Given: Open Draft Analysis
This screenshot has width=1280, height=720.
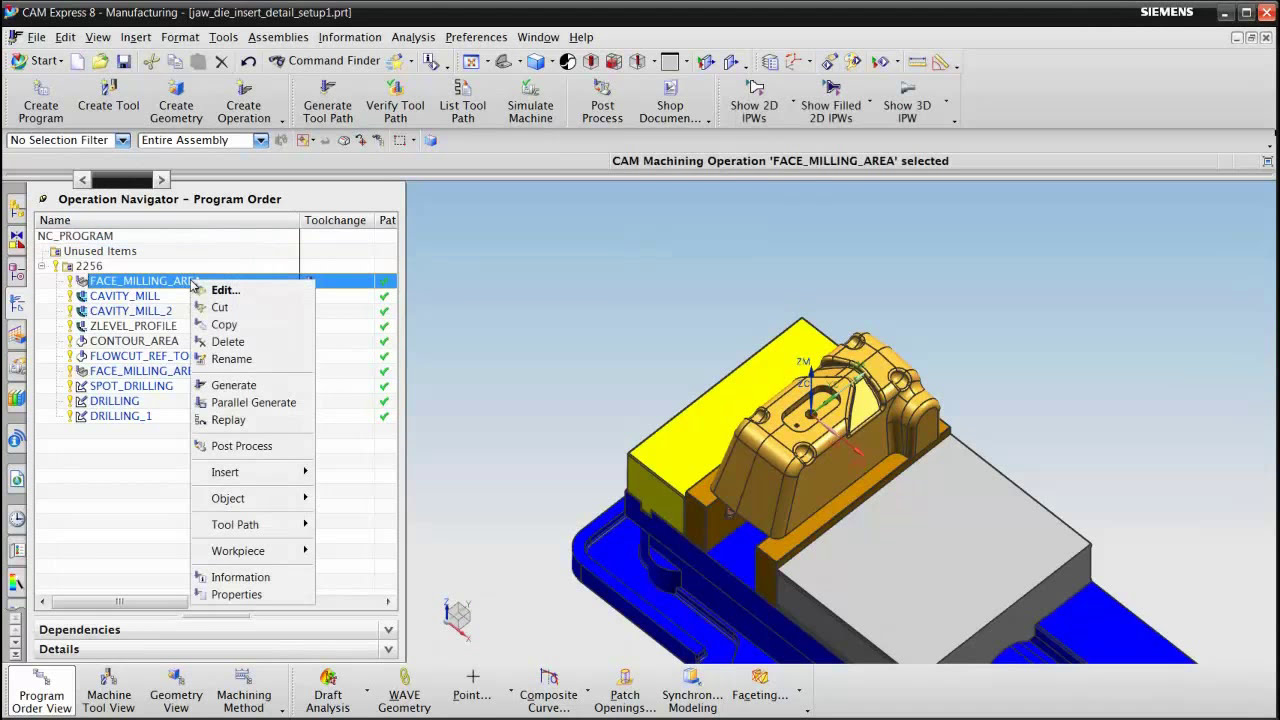Looking at the screenshot, I should [328, 691].
